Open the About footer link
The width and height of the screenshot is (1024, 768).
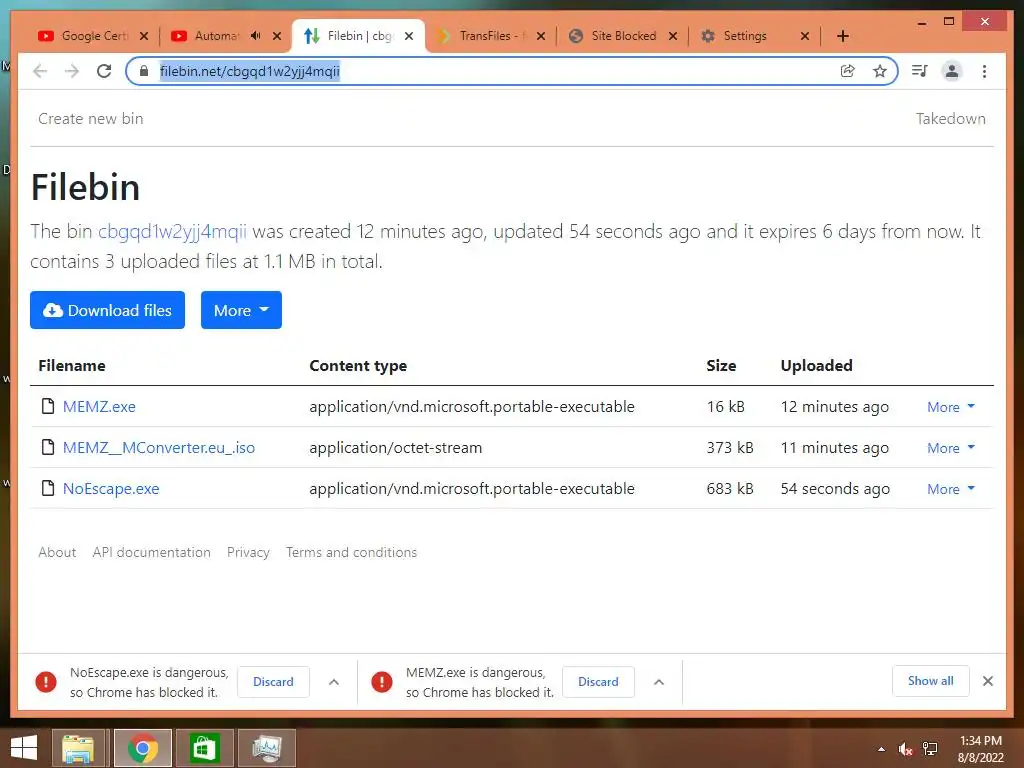57,552
